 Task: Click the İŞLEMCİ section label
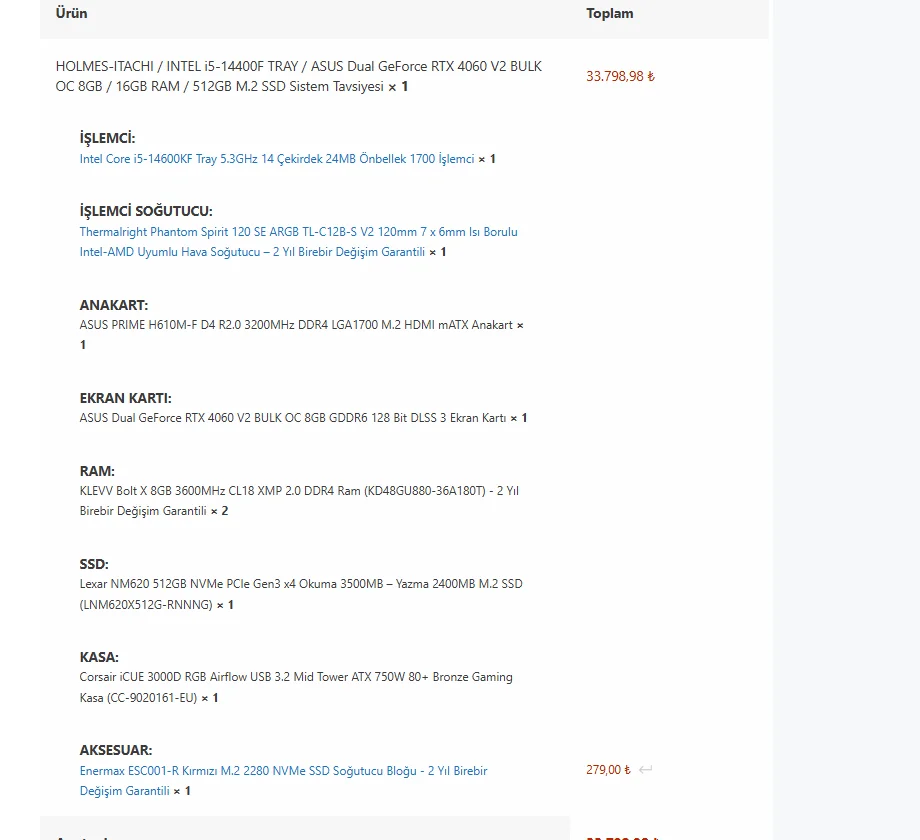pyautogui.click(x=107, y=138)
